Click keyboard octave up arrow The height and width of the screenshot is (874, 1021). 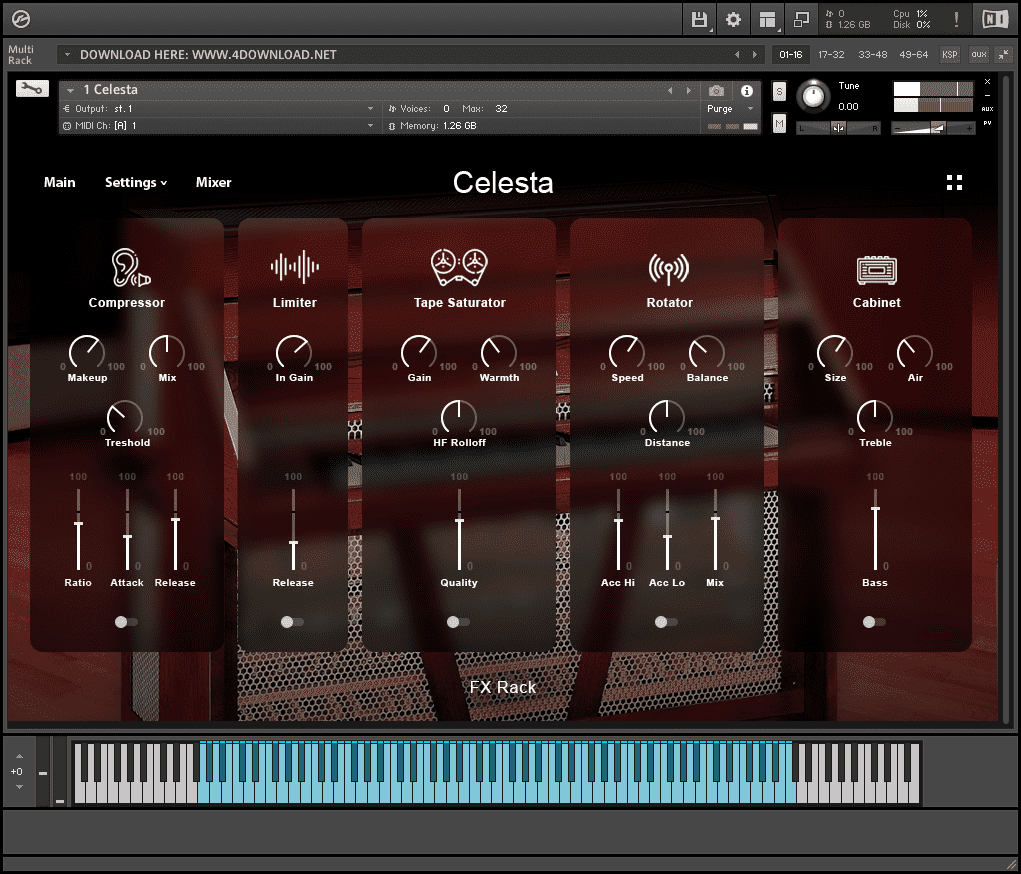19,756
